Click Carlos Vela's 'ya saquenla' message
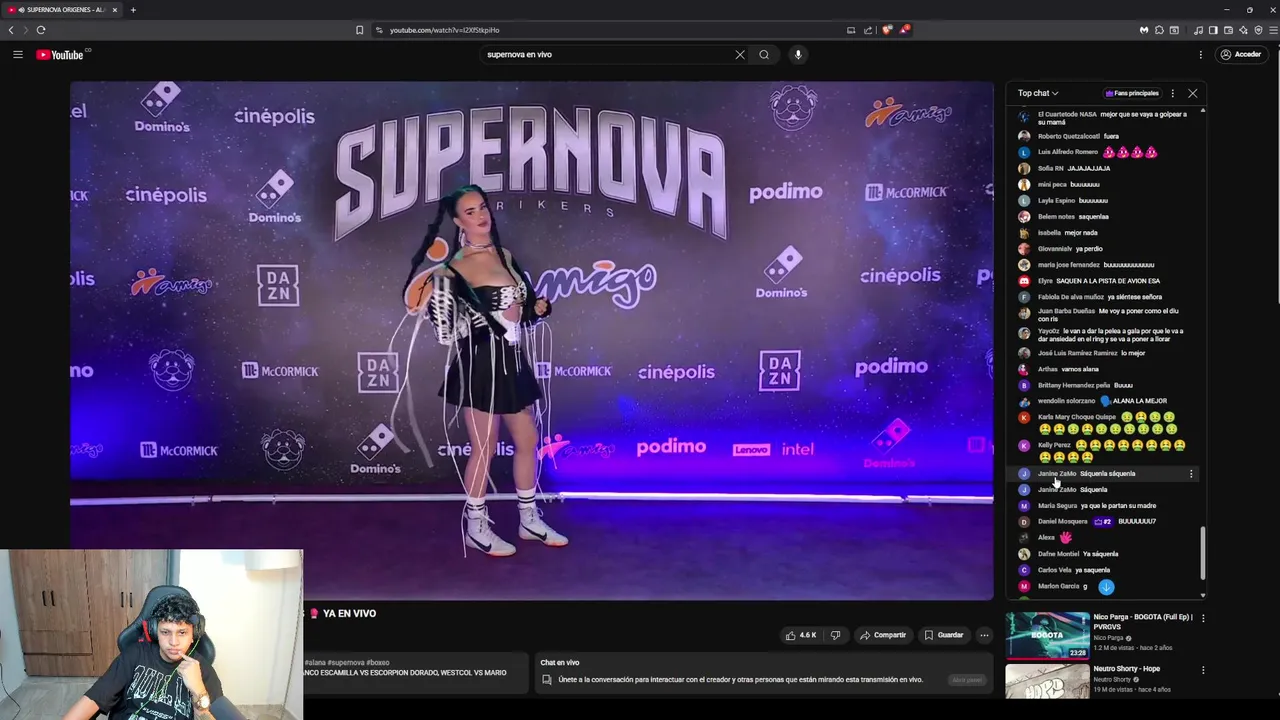The image size is (1280, 720). (x=1093, y=570)
